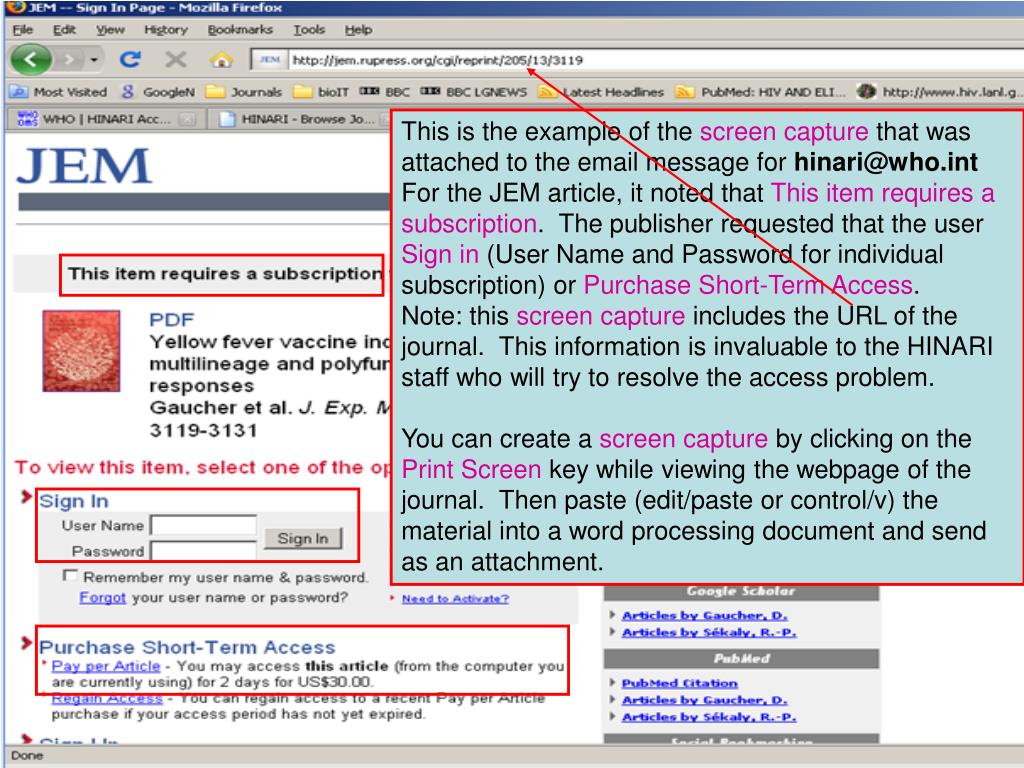Reload the page with the refresh icon
The image size is (1024, 768).
(130, 59)
